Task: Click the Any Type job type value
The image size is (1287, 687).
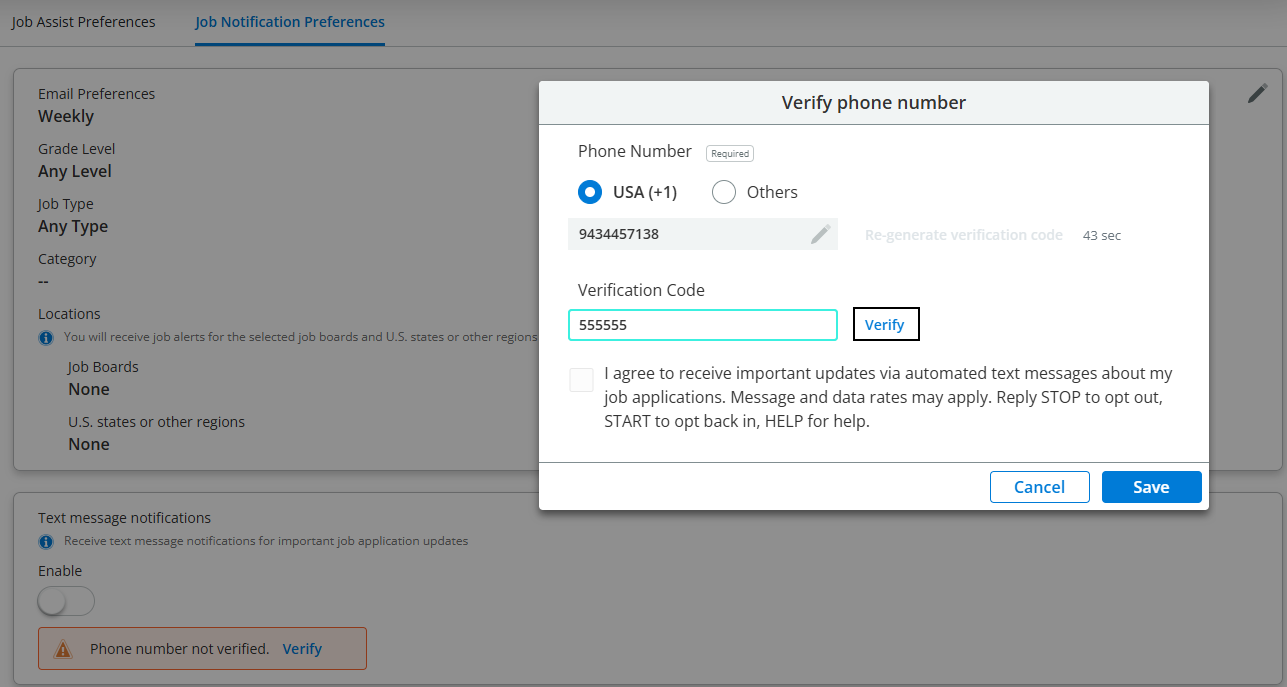Action: [73, 226]
